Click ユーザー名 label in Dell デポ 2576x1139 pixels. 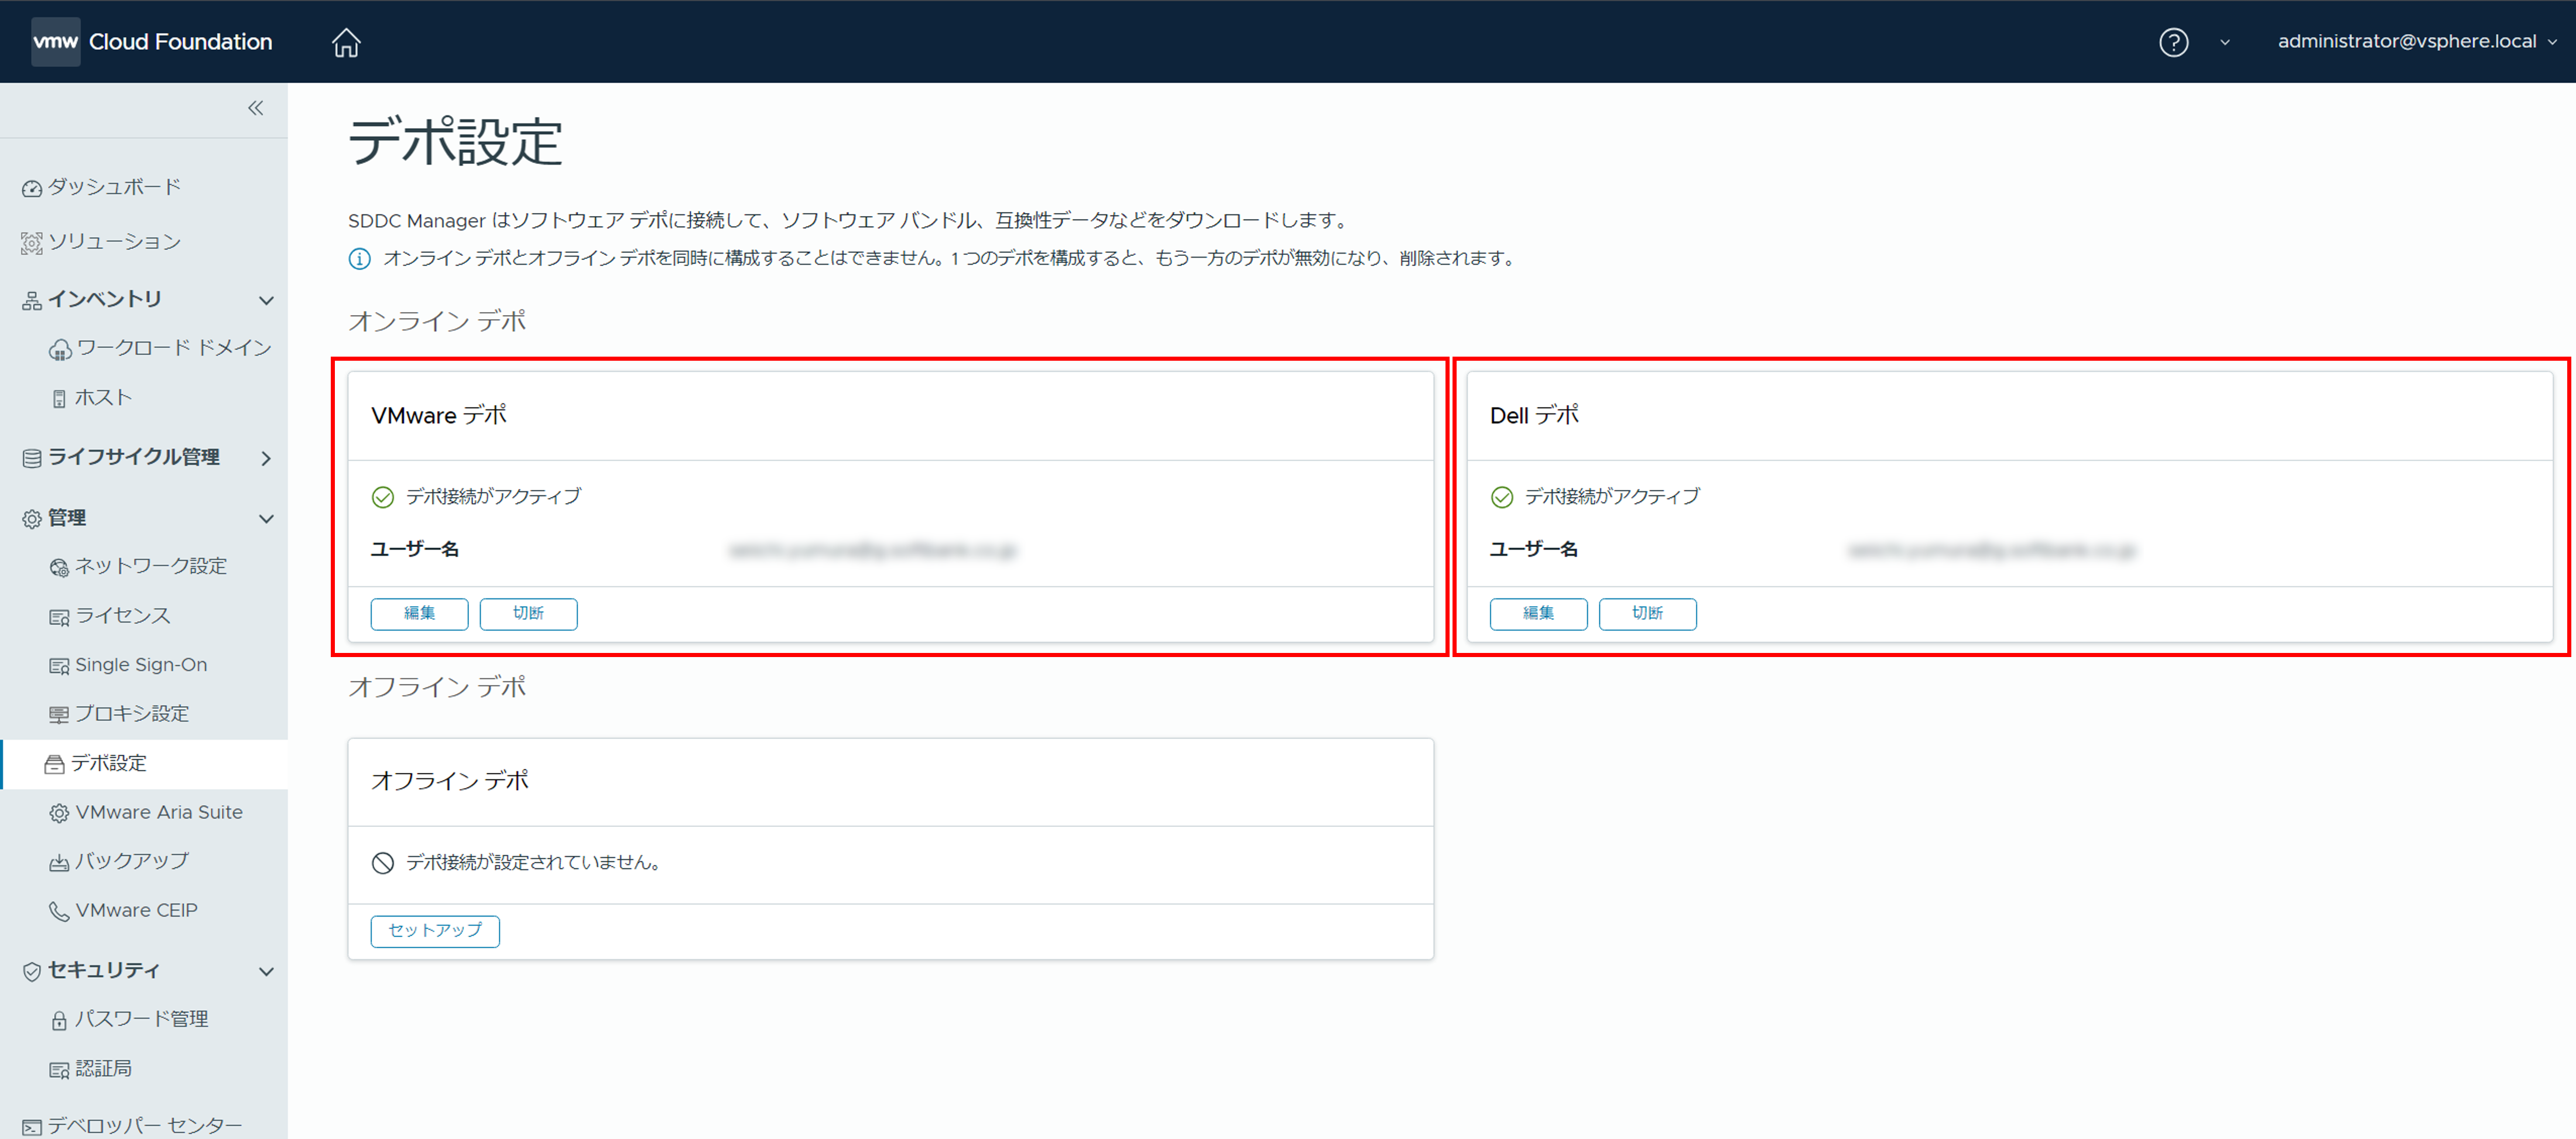tap(1534, 549)
